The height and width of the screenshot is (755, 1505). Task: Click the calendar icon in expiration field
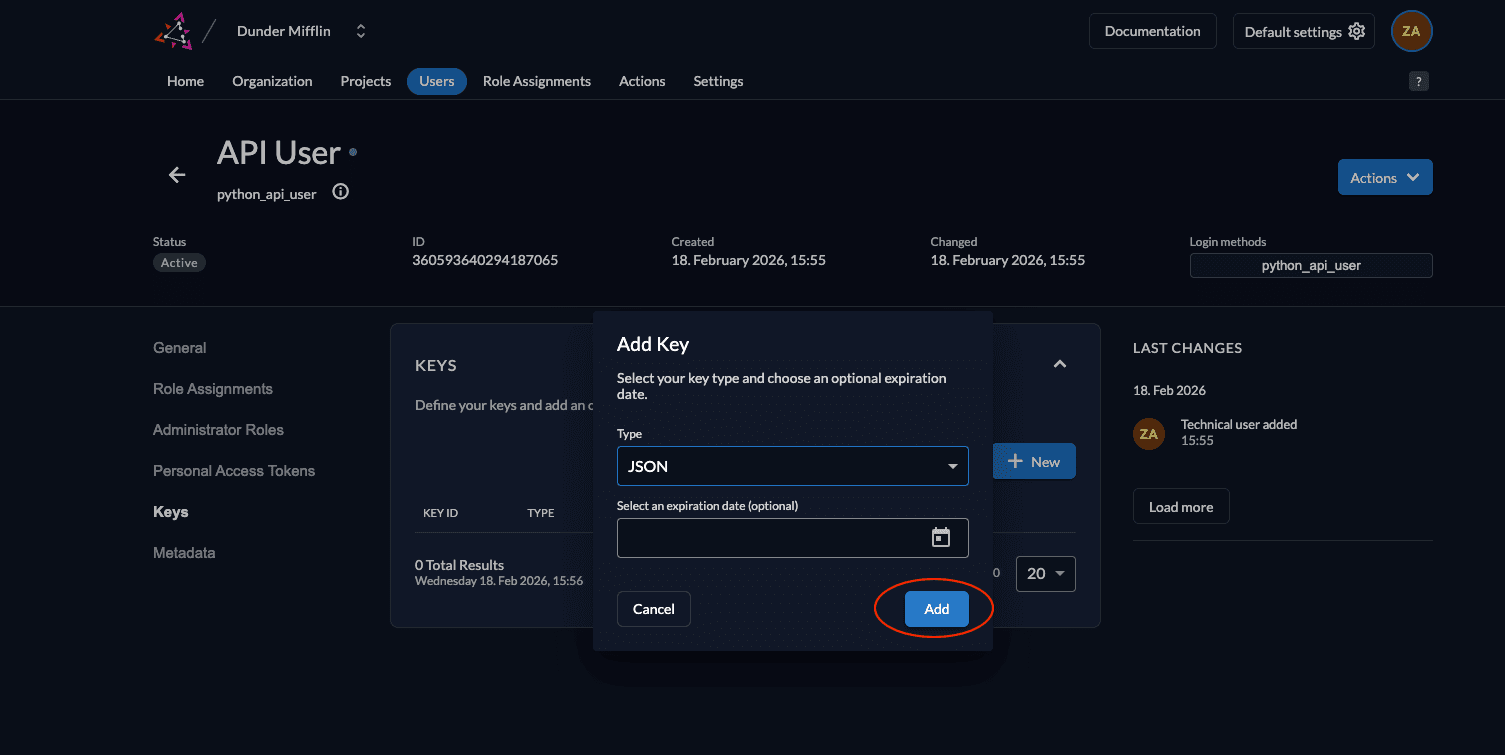click(x=940, y=538)
